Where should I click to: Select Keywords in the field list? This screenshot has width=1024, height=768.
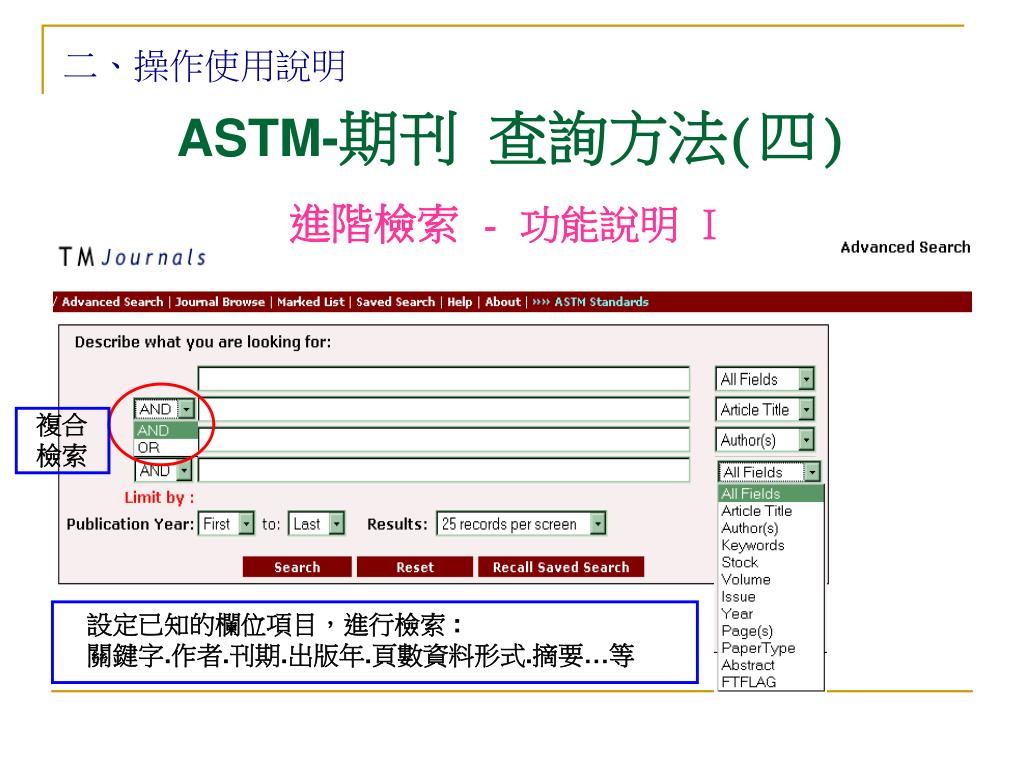(771, 545)
